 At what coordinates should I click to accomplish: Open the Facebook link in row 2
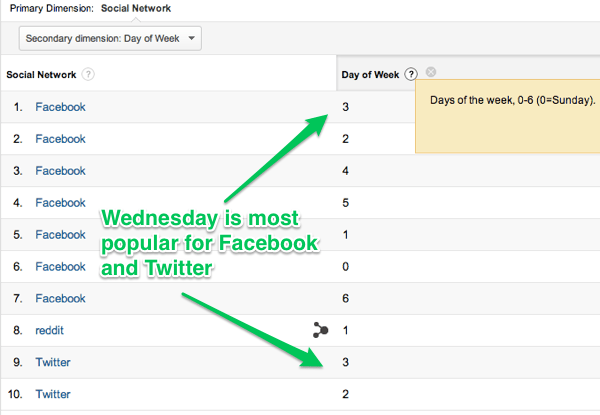pos(60,139)
